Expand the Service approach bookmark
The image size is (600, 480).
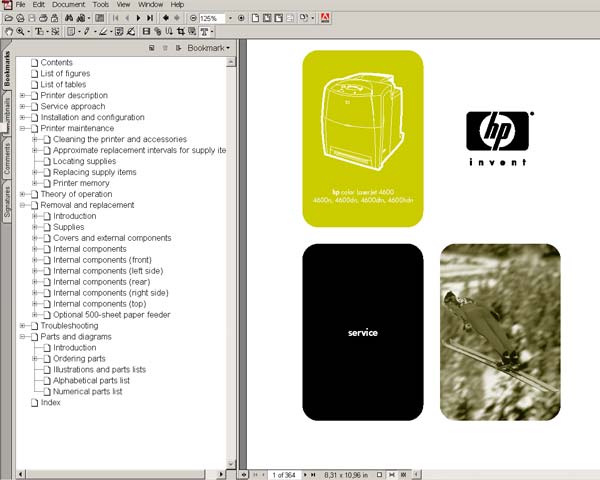22,106
